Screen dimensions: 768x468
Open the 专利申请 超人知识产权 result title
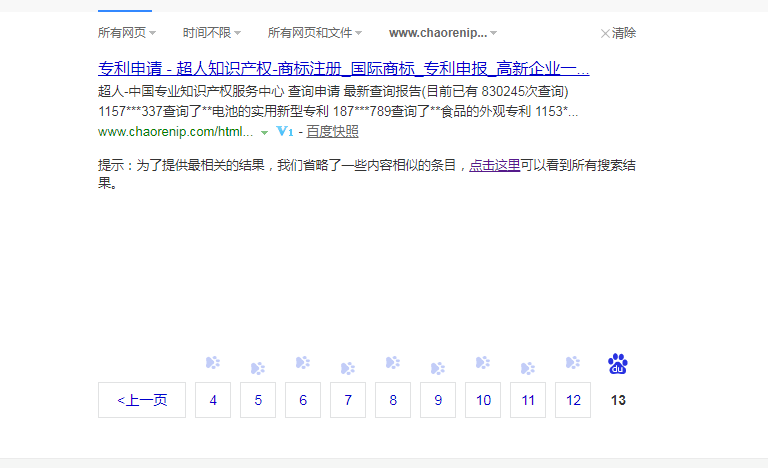tap(343, 69)
